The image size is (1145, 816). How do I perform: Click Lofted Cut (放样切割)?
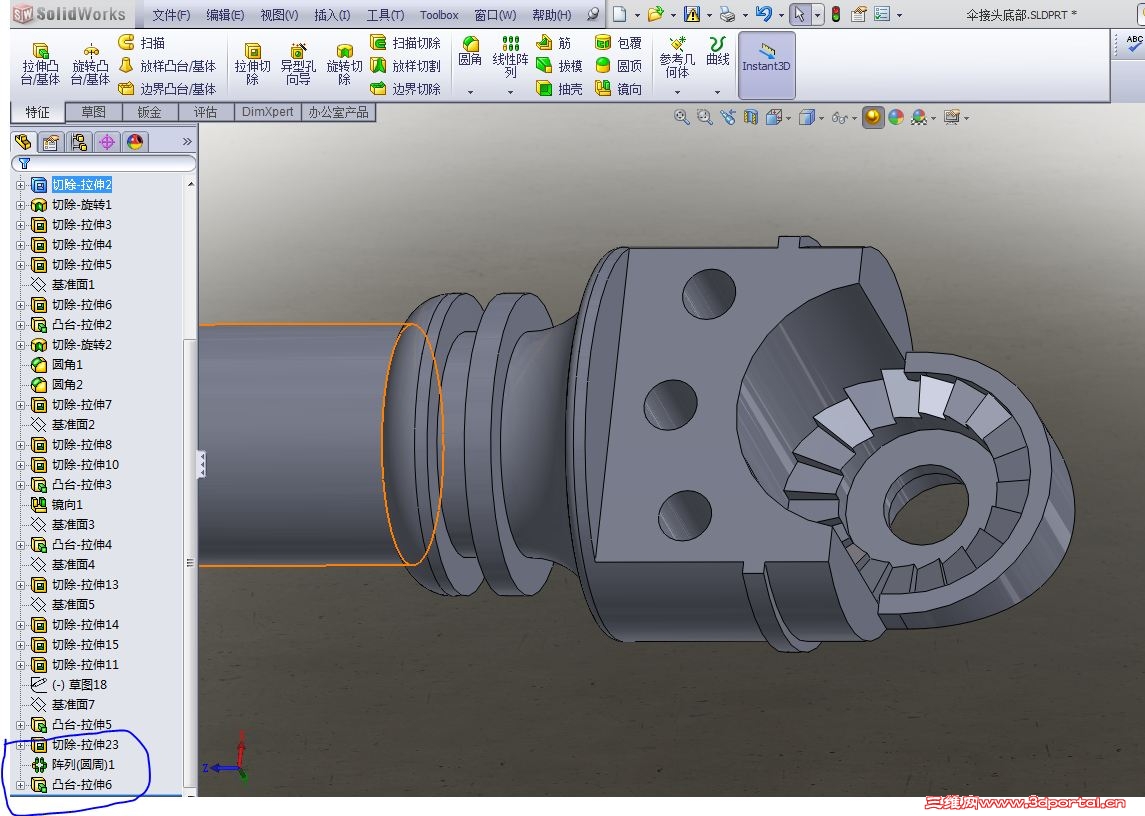(405, 66)
